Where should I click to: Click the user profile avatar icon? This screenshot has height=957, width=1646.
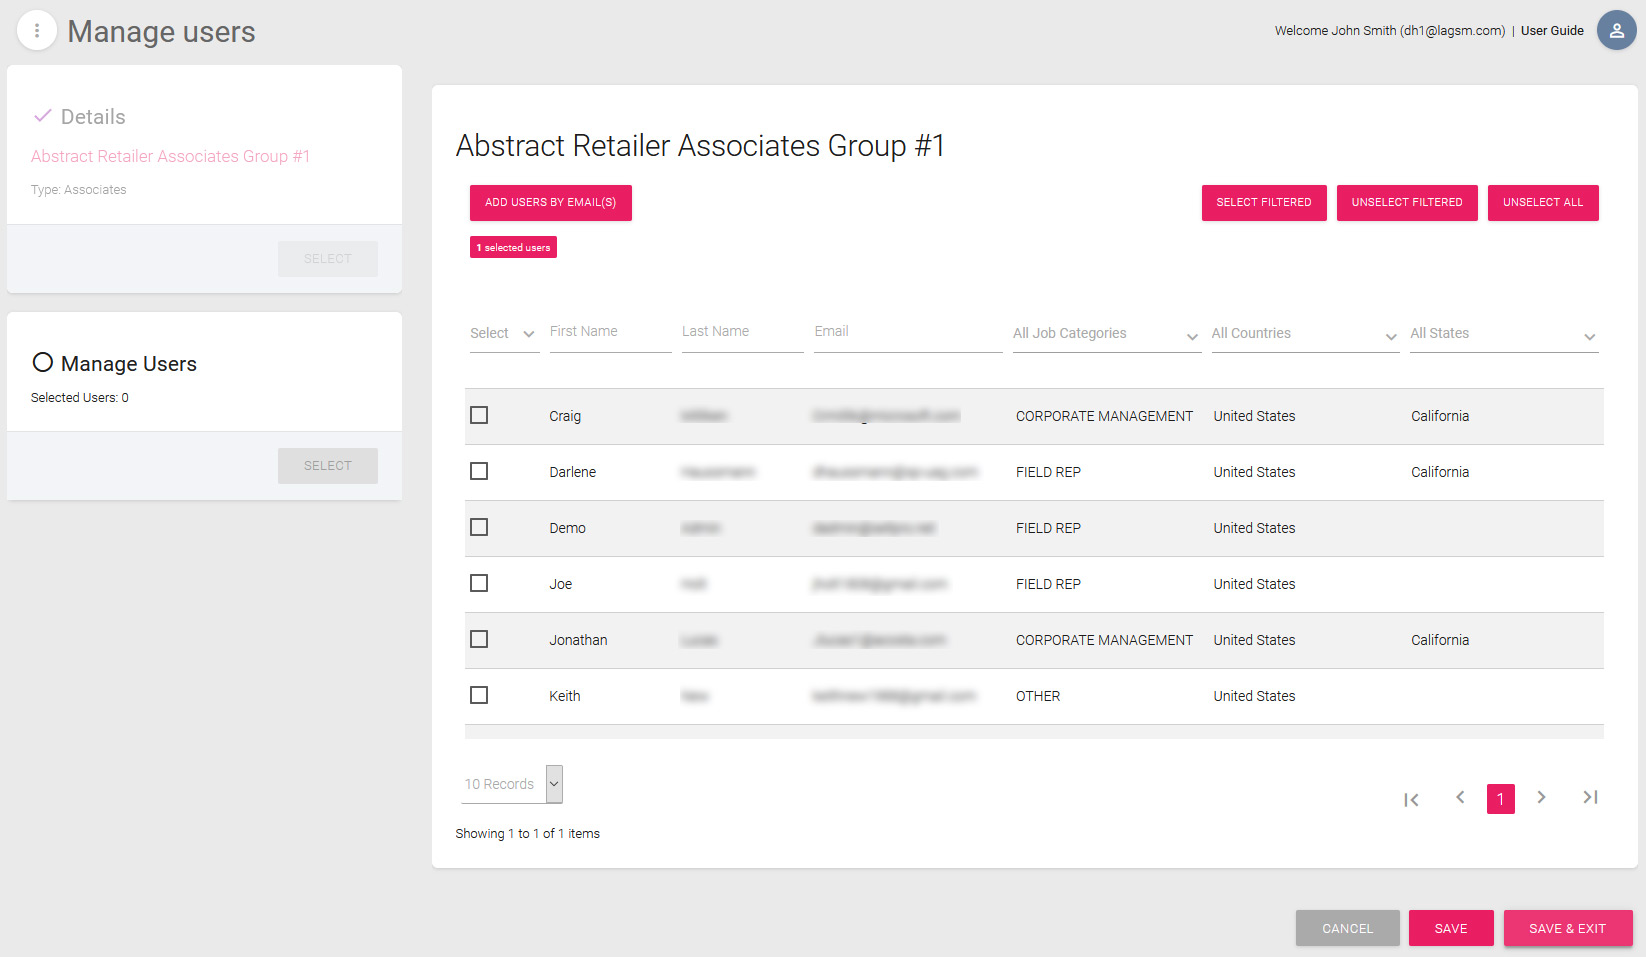point(1616,30)
